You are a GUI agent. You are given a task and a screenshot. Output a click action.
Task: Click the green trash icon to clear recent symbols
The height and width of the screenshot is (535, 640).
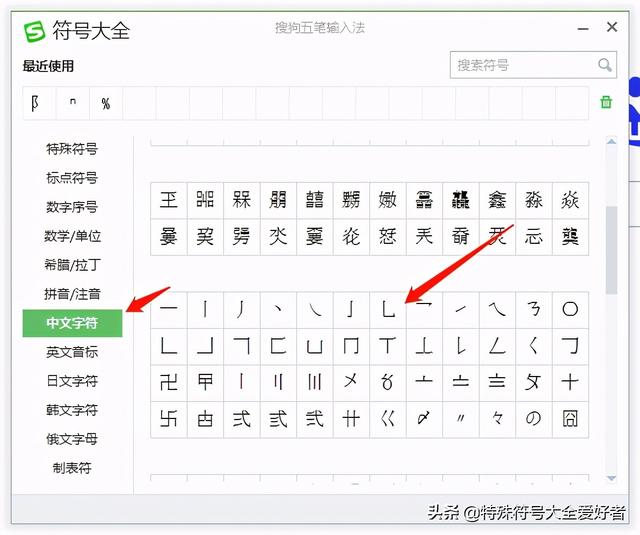coord(606,102)
